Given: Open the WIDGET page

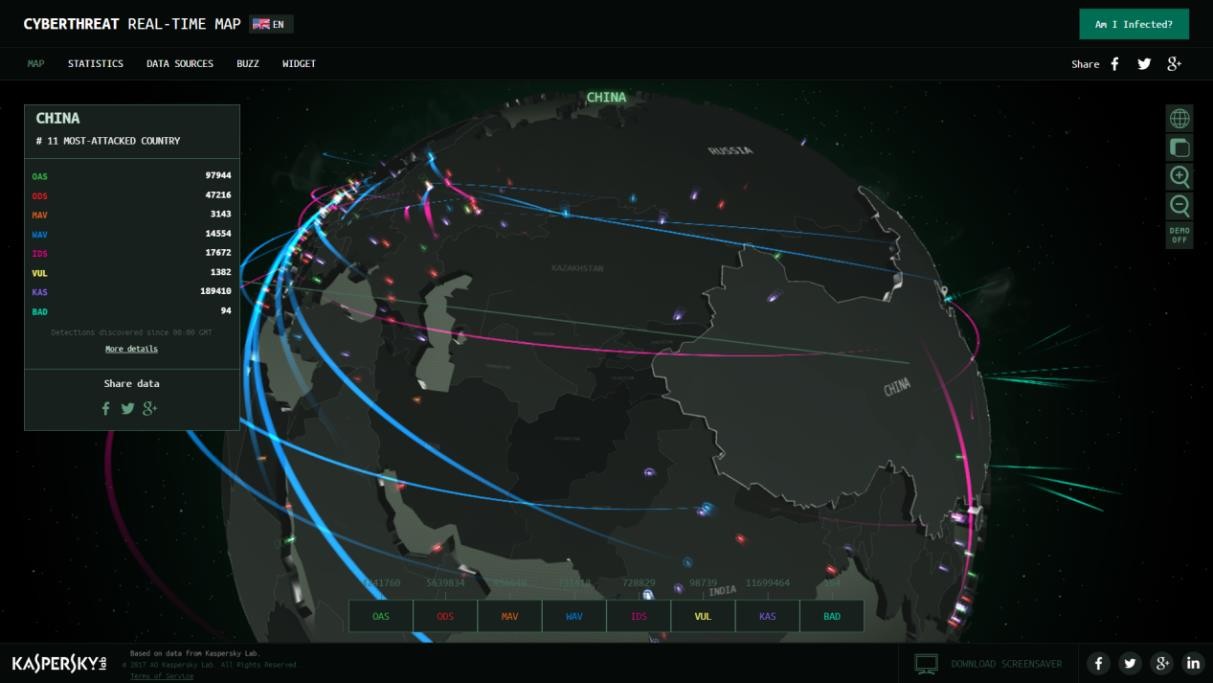Looking at the screenshot, I should (x=299, y=64).
